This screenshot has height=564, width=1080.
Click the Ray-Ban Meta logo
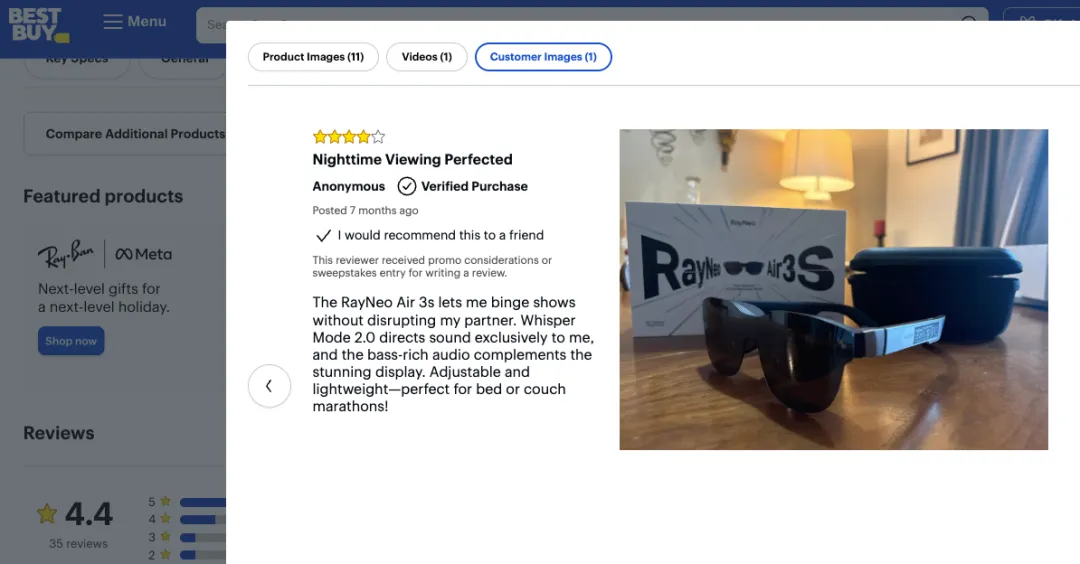coord(105,254)
